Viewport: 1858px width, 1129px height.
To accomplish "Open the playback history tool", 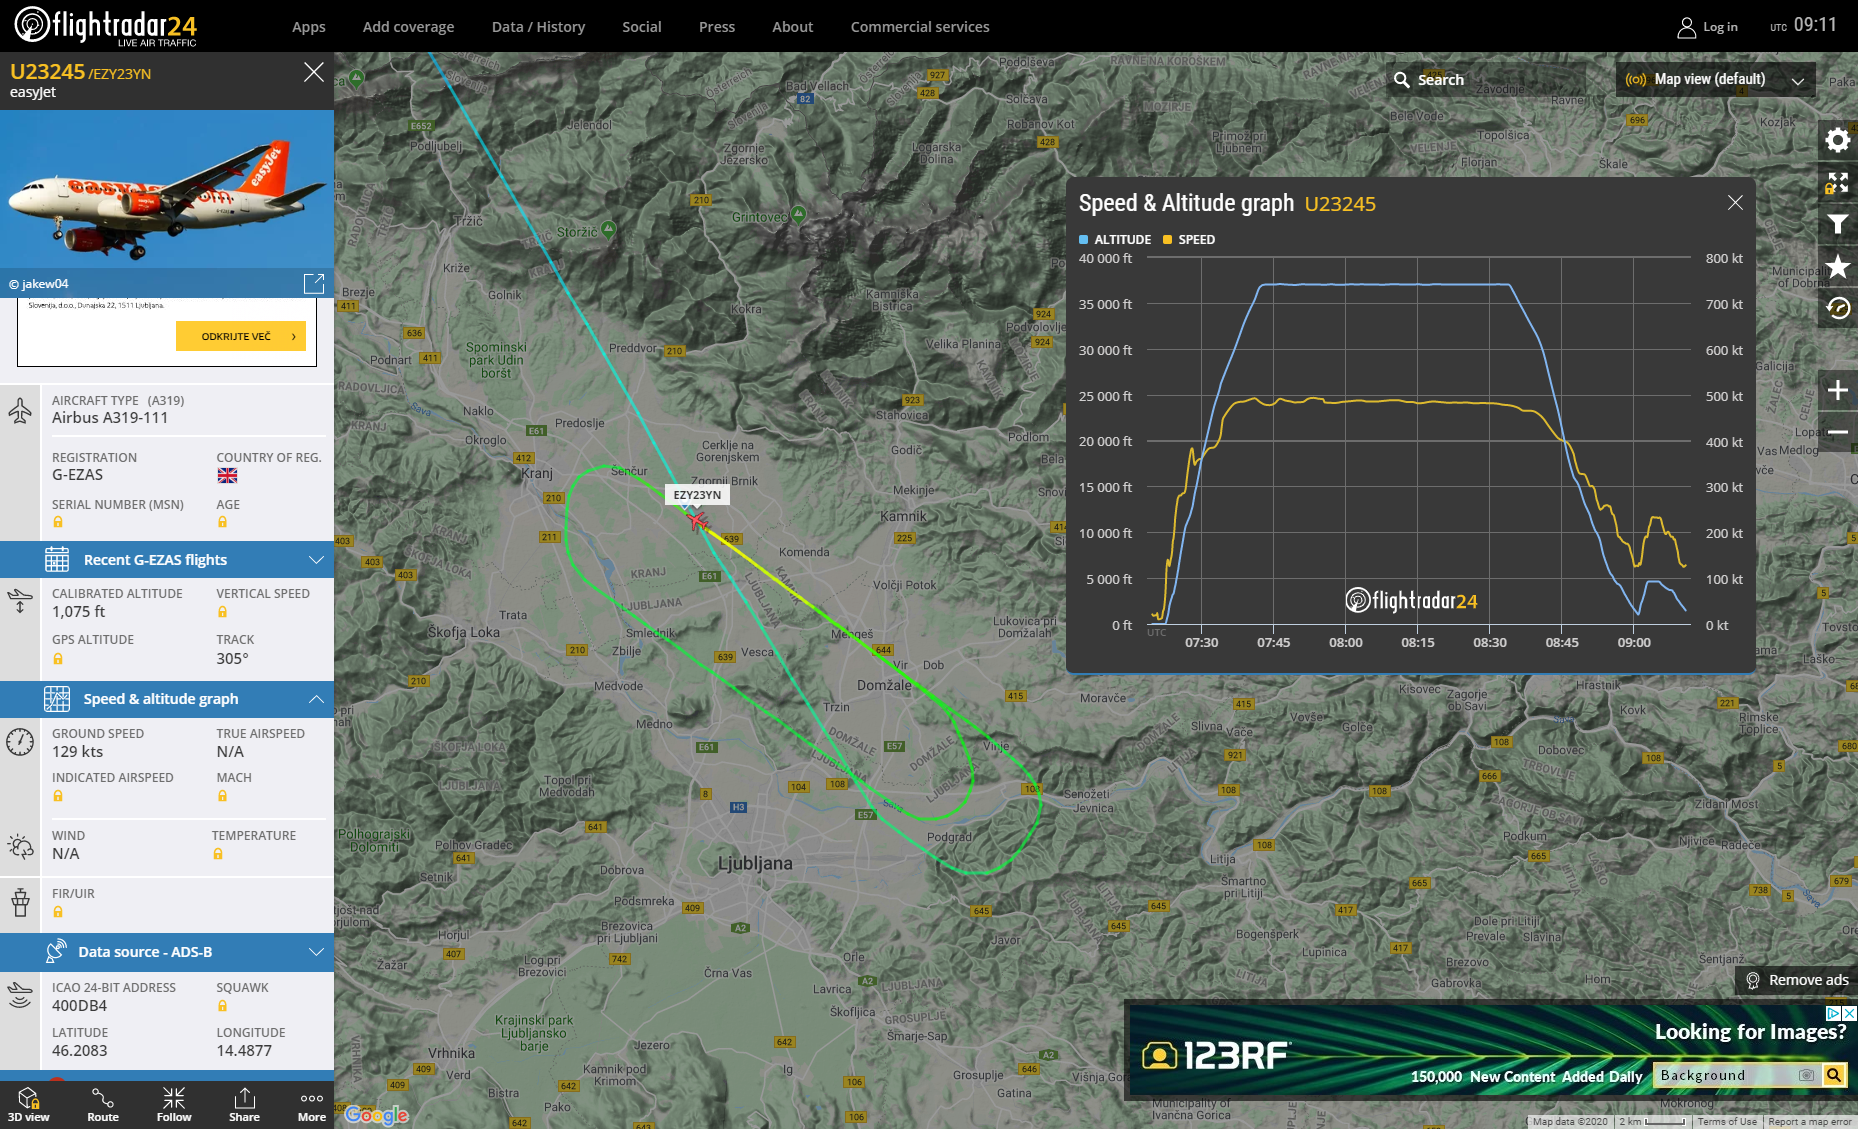I will [x=1837, y=308].
